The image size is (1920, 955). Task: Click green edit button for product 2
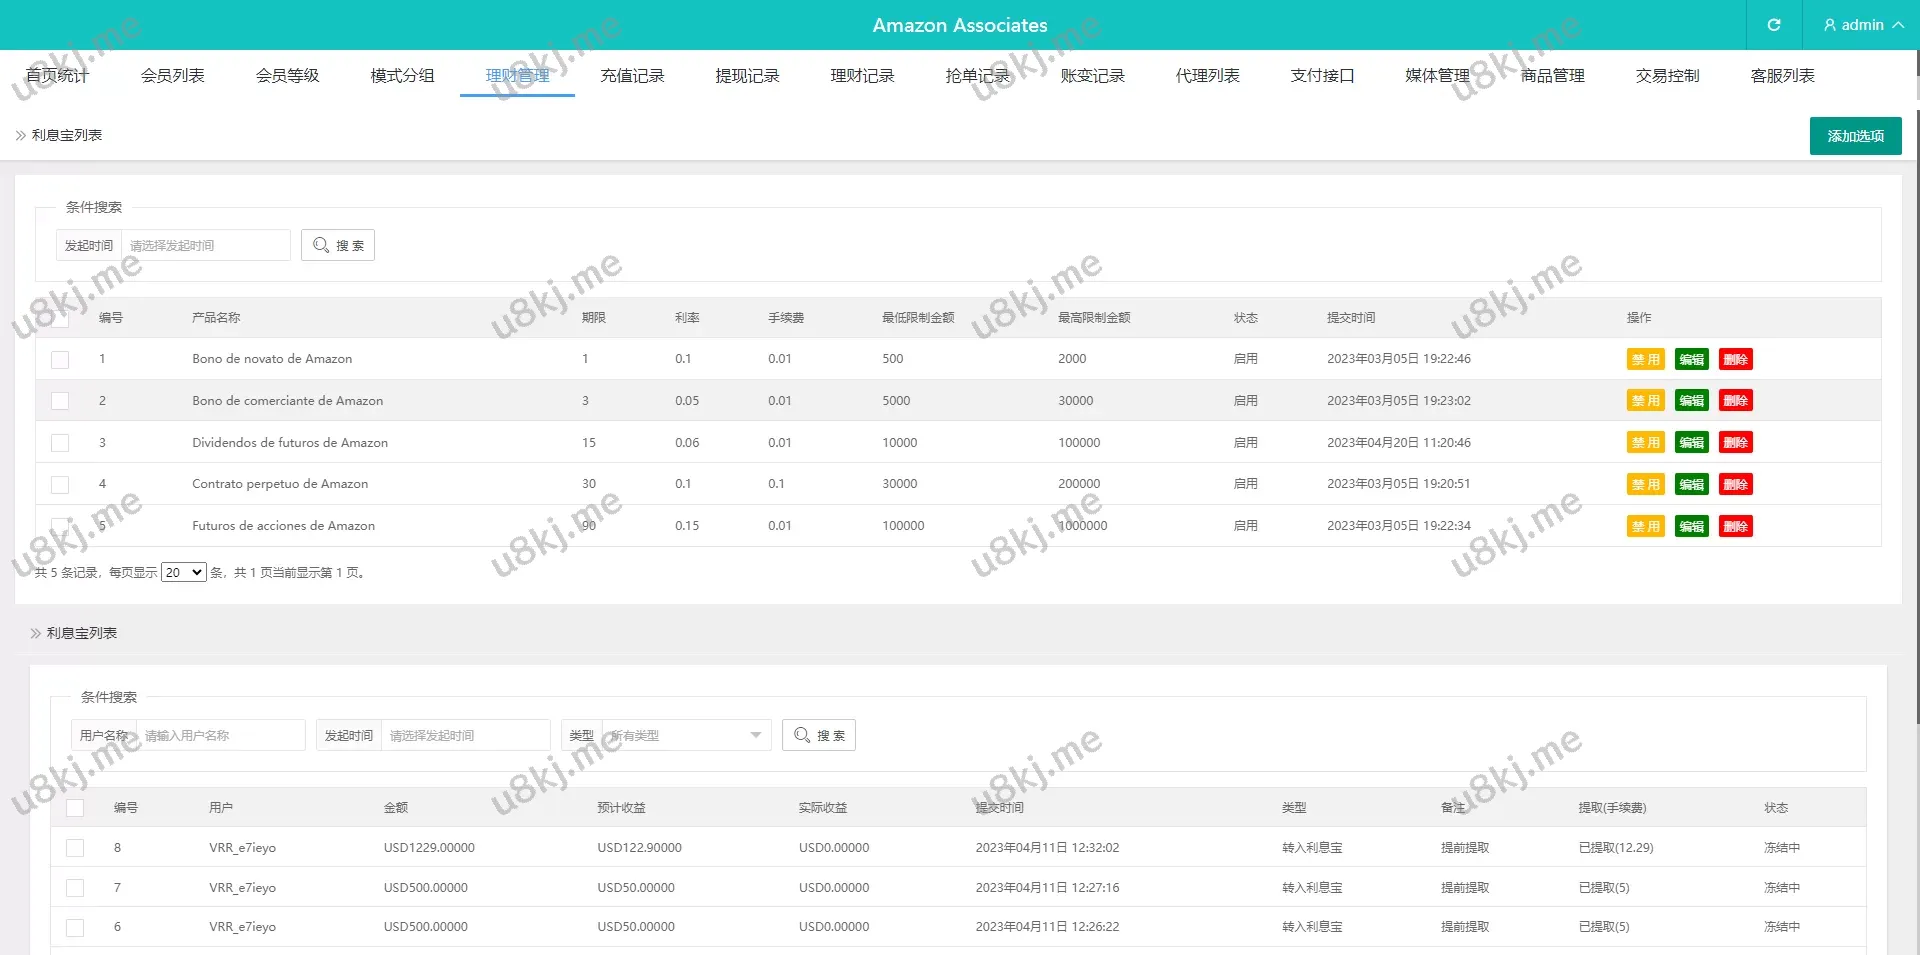coord(1691,401)
